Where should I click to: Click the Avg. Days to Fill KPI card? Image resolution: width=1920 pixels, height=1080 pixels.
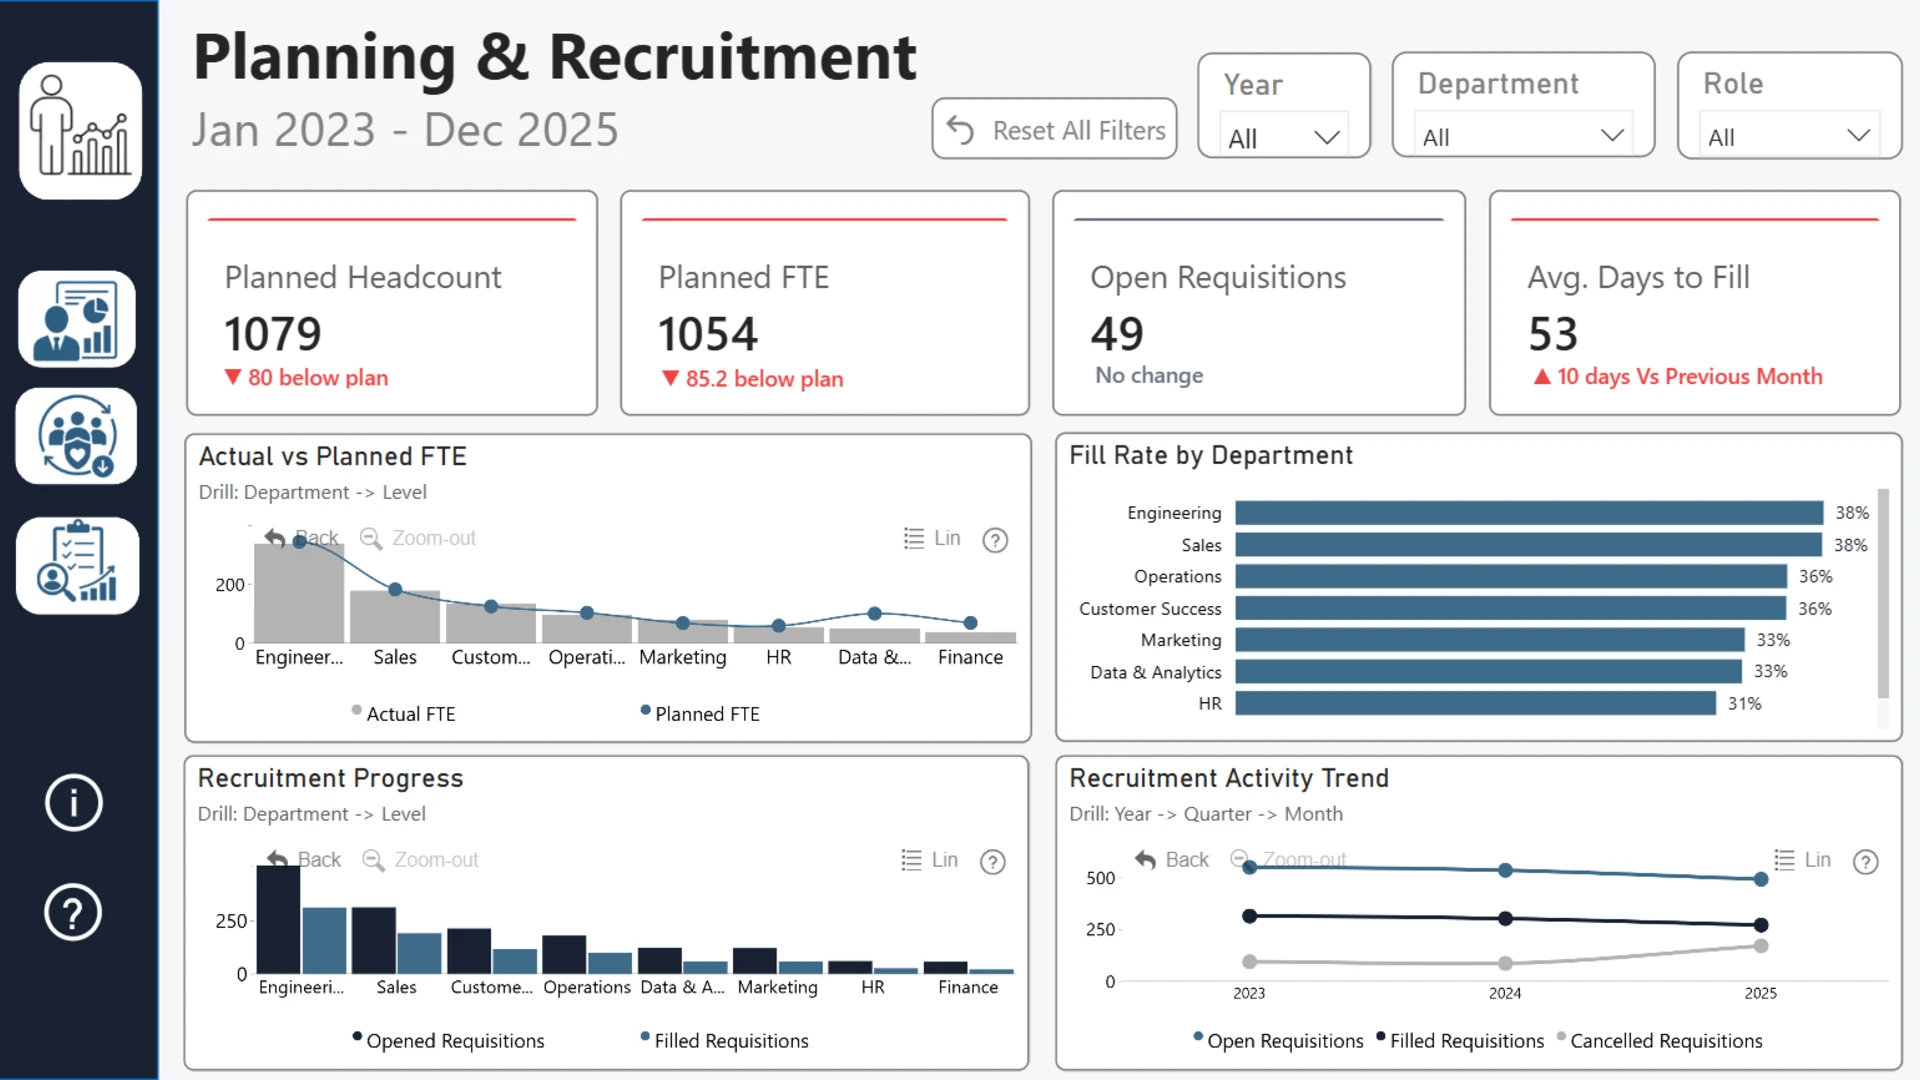[x=1695, y=303]
